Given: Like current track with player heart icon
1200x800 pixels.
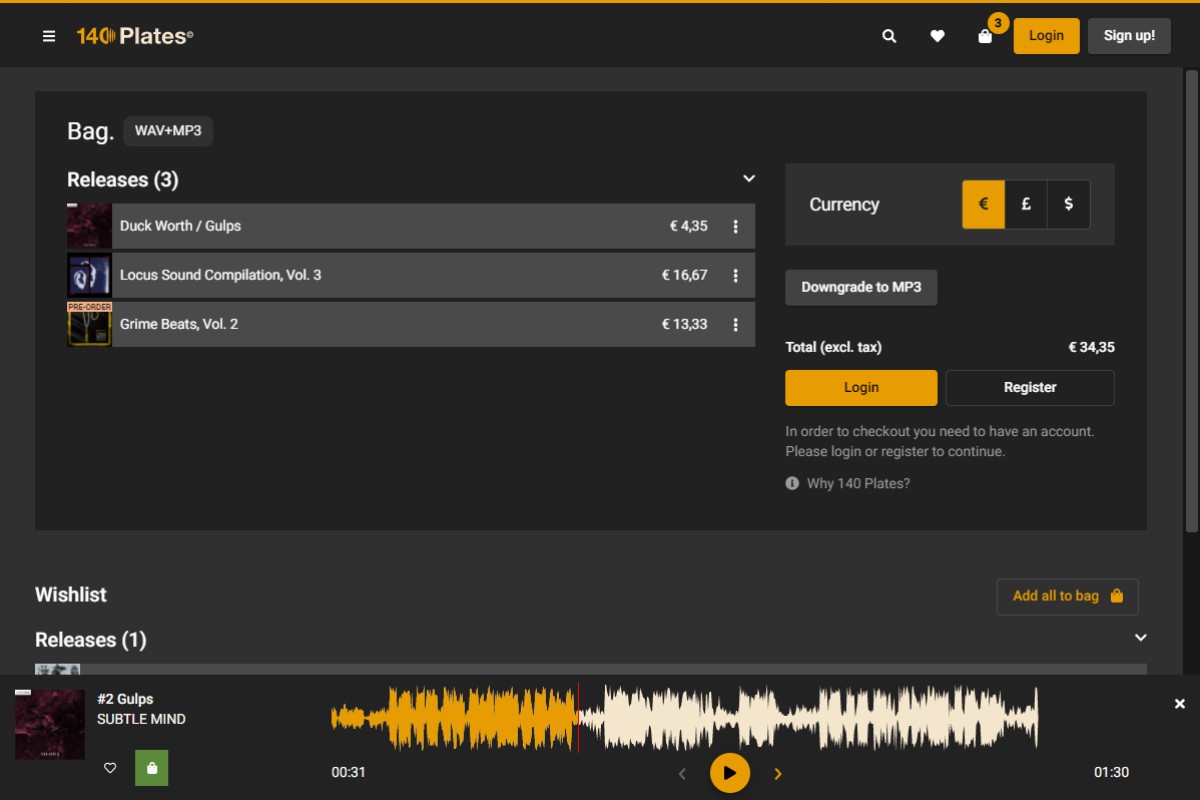Looking at the screenshot, I should point(111,768).
